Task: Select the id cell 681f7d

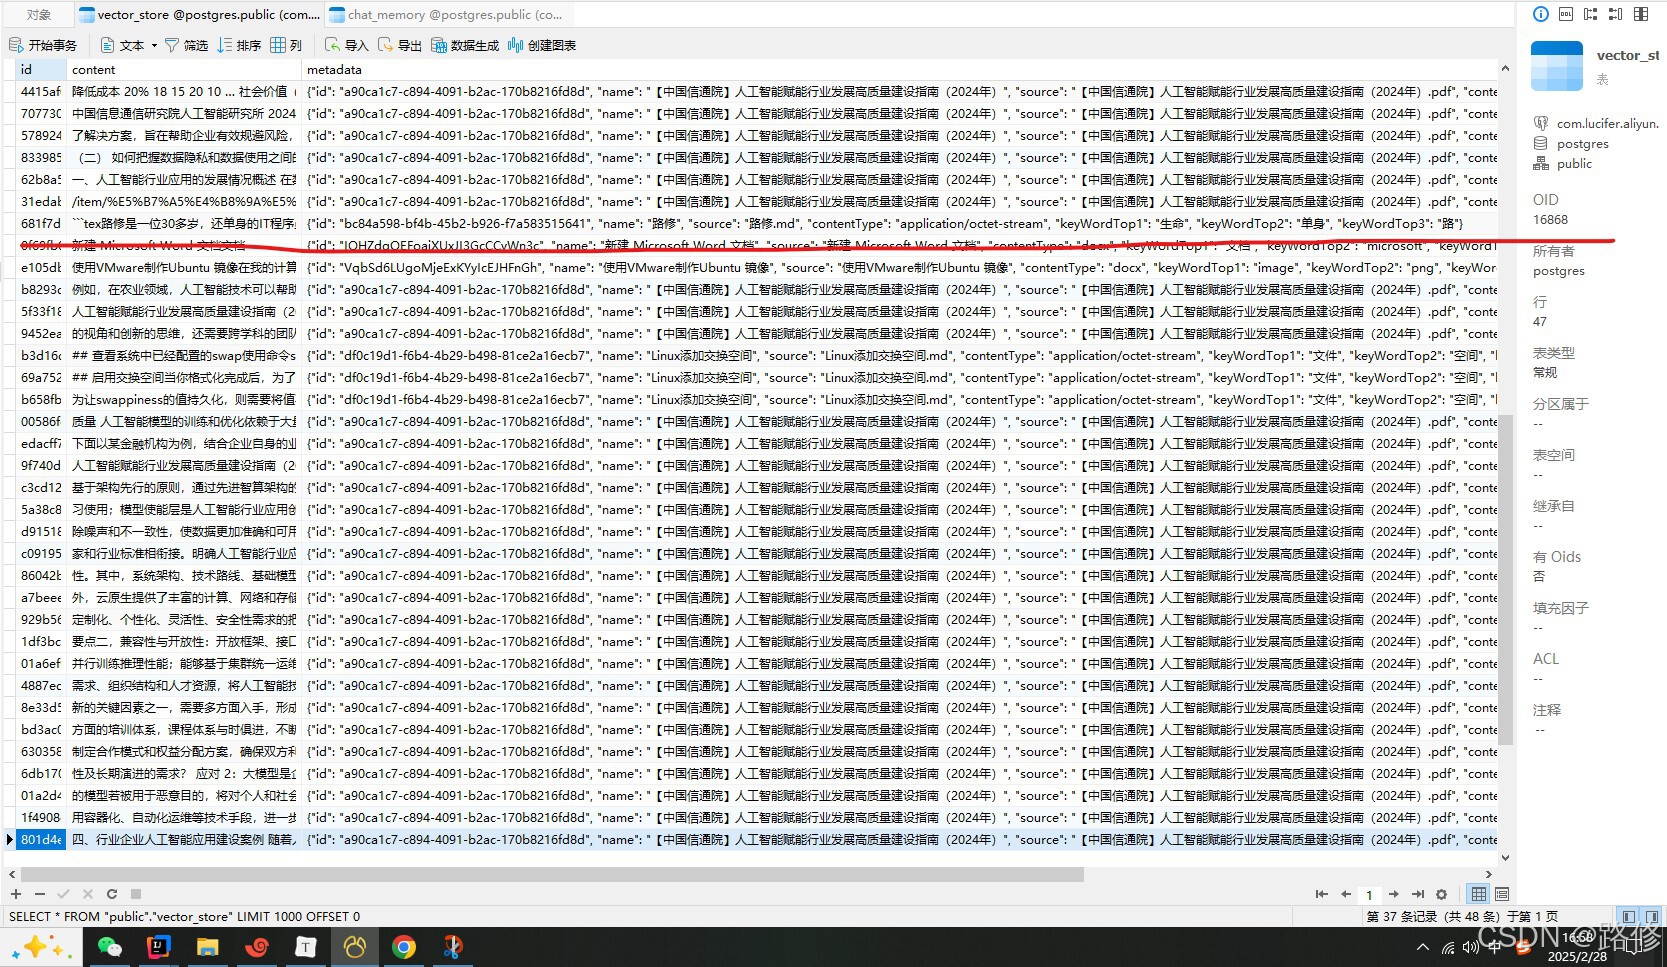Action: [41, 224]
